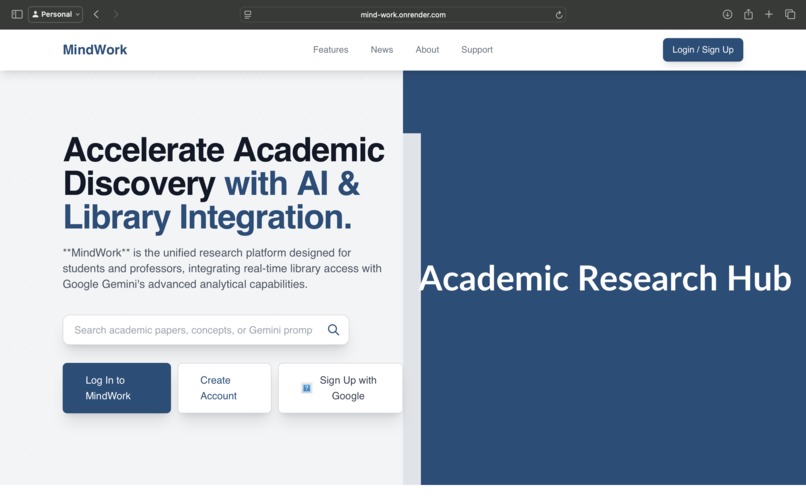Click Log In to MindWork button
Image resolution: width=806 pixels, height=504 pixels.
(117, 388)
